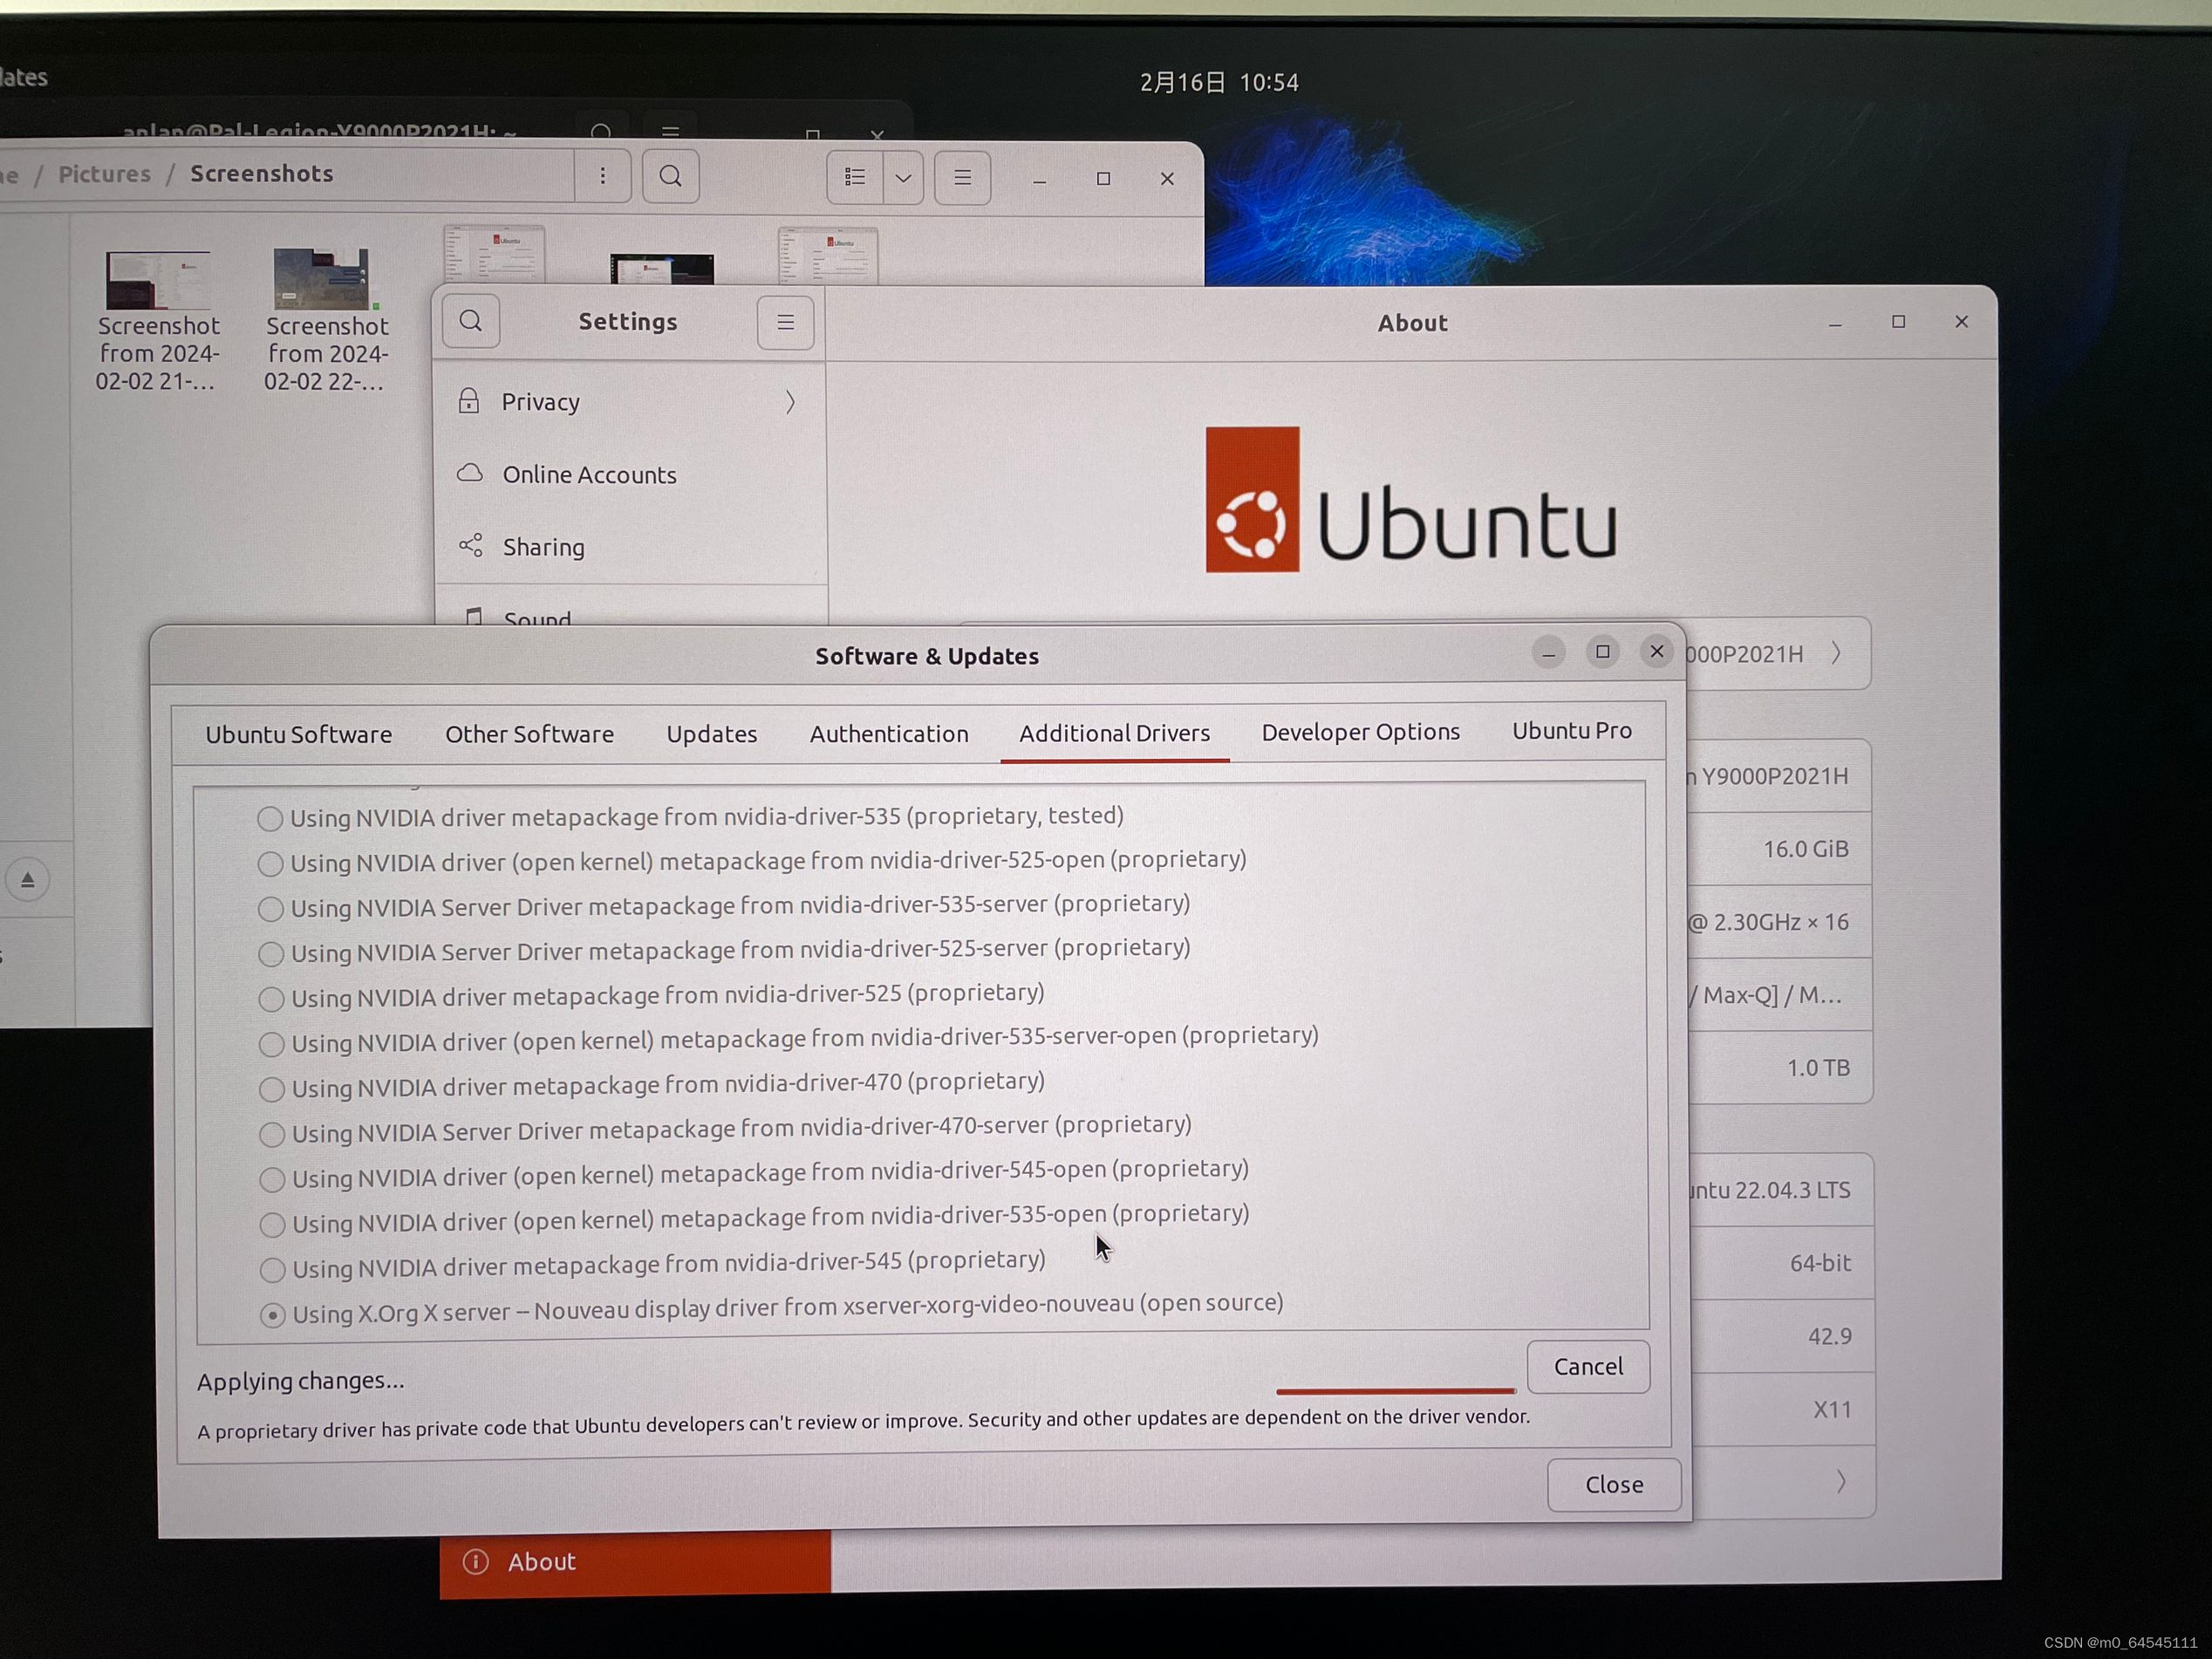Maximize the Software & Updates window
Image resolution: width=2212 pixels, height=1659 pixels.
[x=1602, y=652]
